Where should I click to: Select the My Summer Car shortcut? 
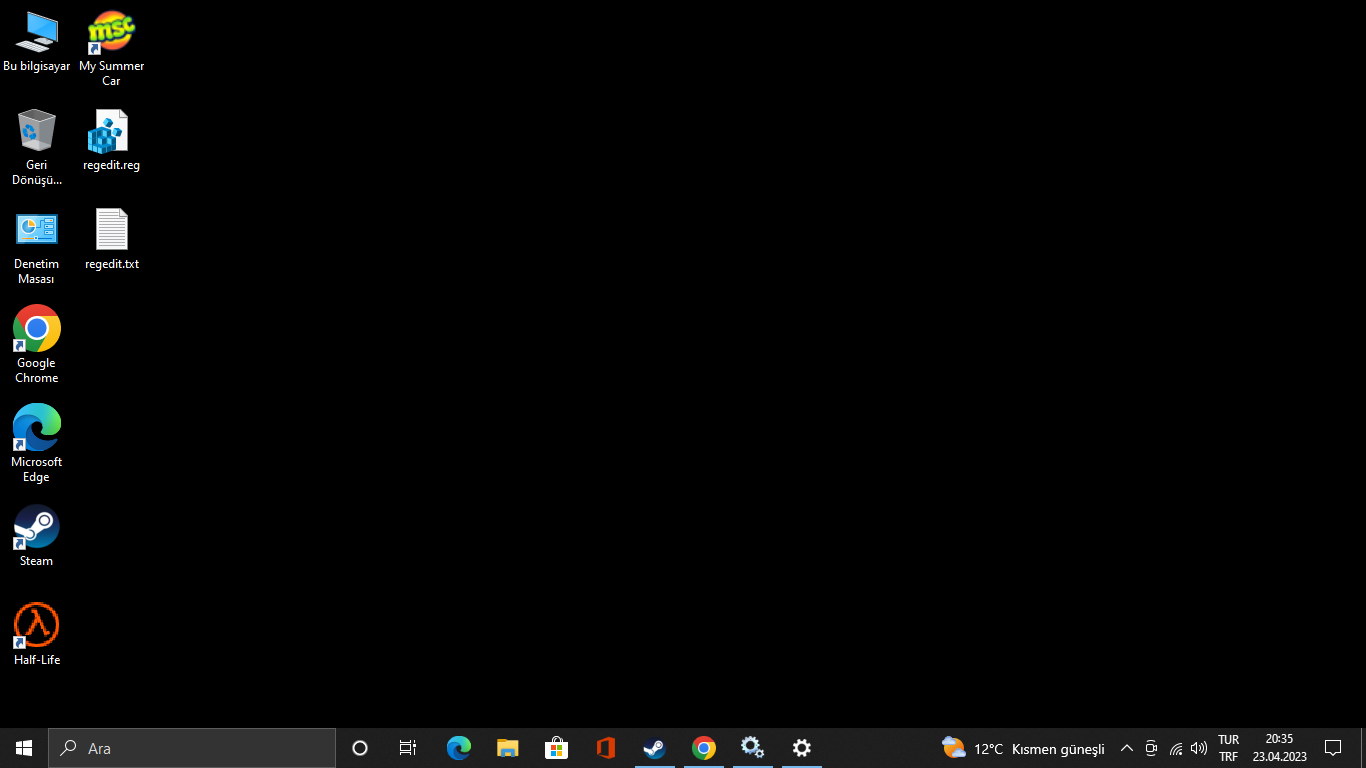click(112, 48)
